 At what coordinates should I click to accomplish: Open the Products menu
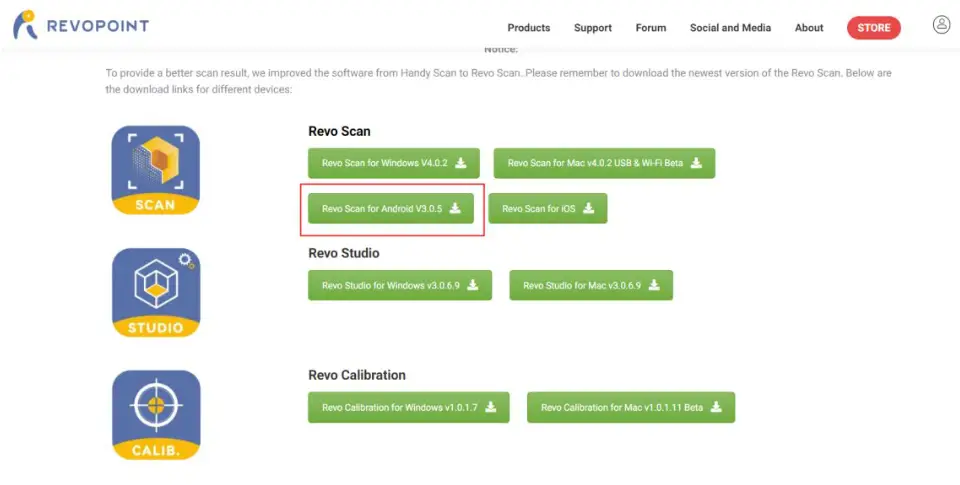[x=529, y=28]
